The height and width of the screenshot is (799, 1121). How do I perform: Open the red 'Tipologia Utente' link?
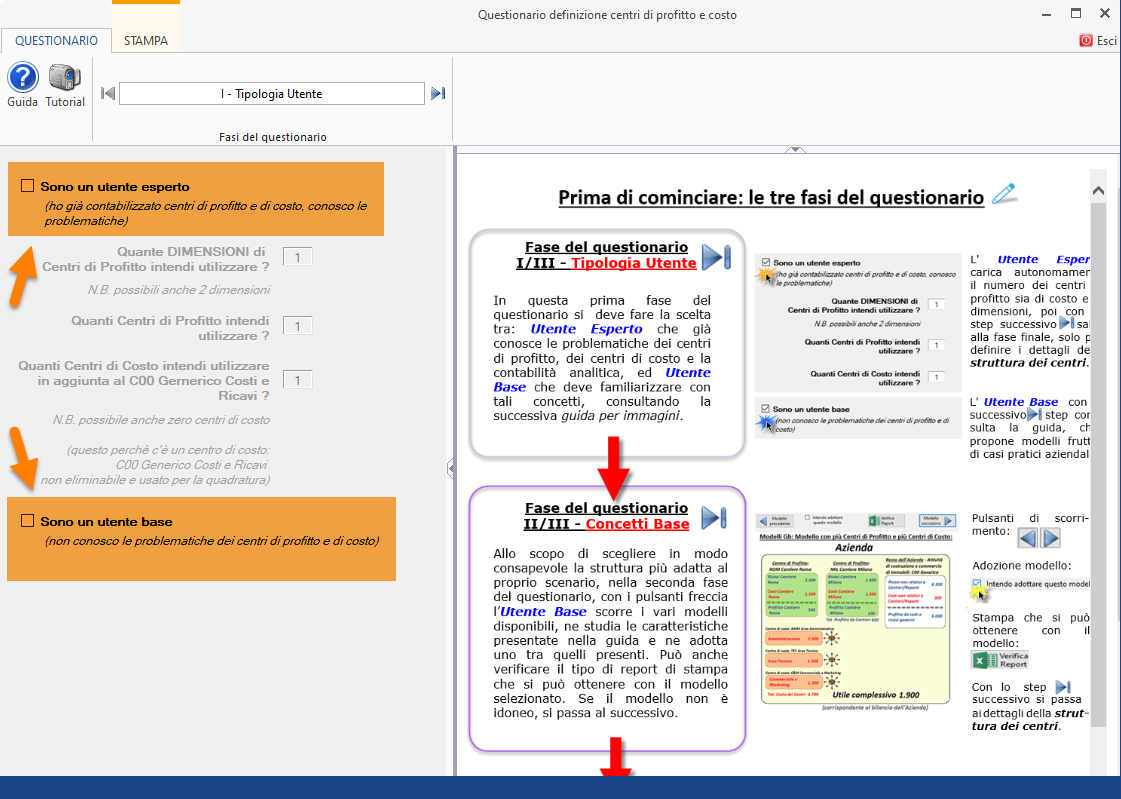click(633, 263)
